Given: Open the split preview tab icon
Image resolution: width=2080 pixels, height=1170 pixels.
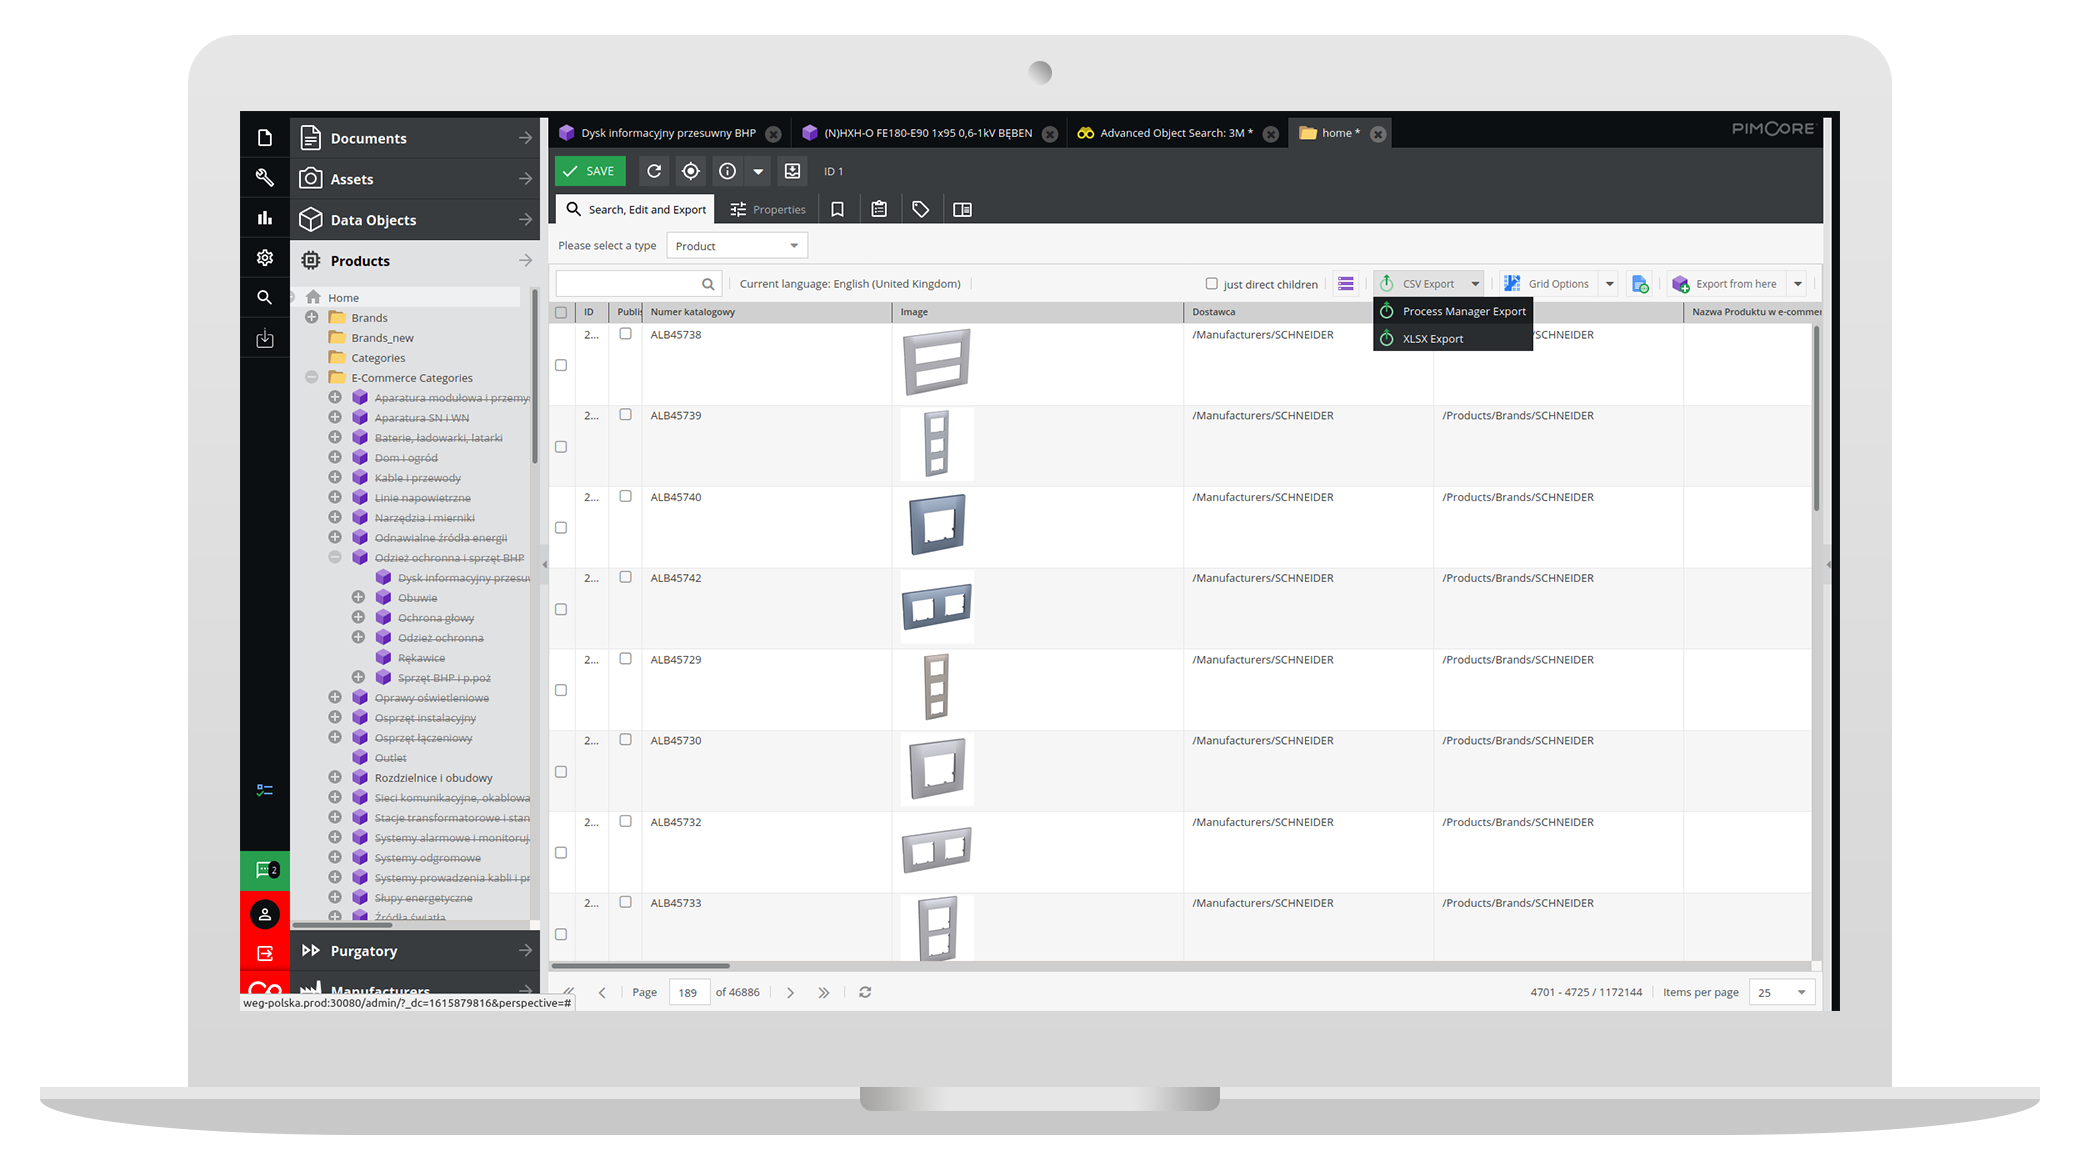Looking at the screenshot, I should coord(962,209).
